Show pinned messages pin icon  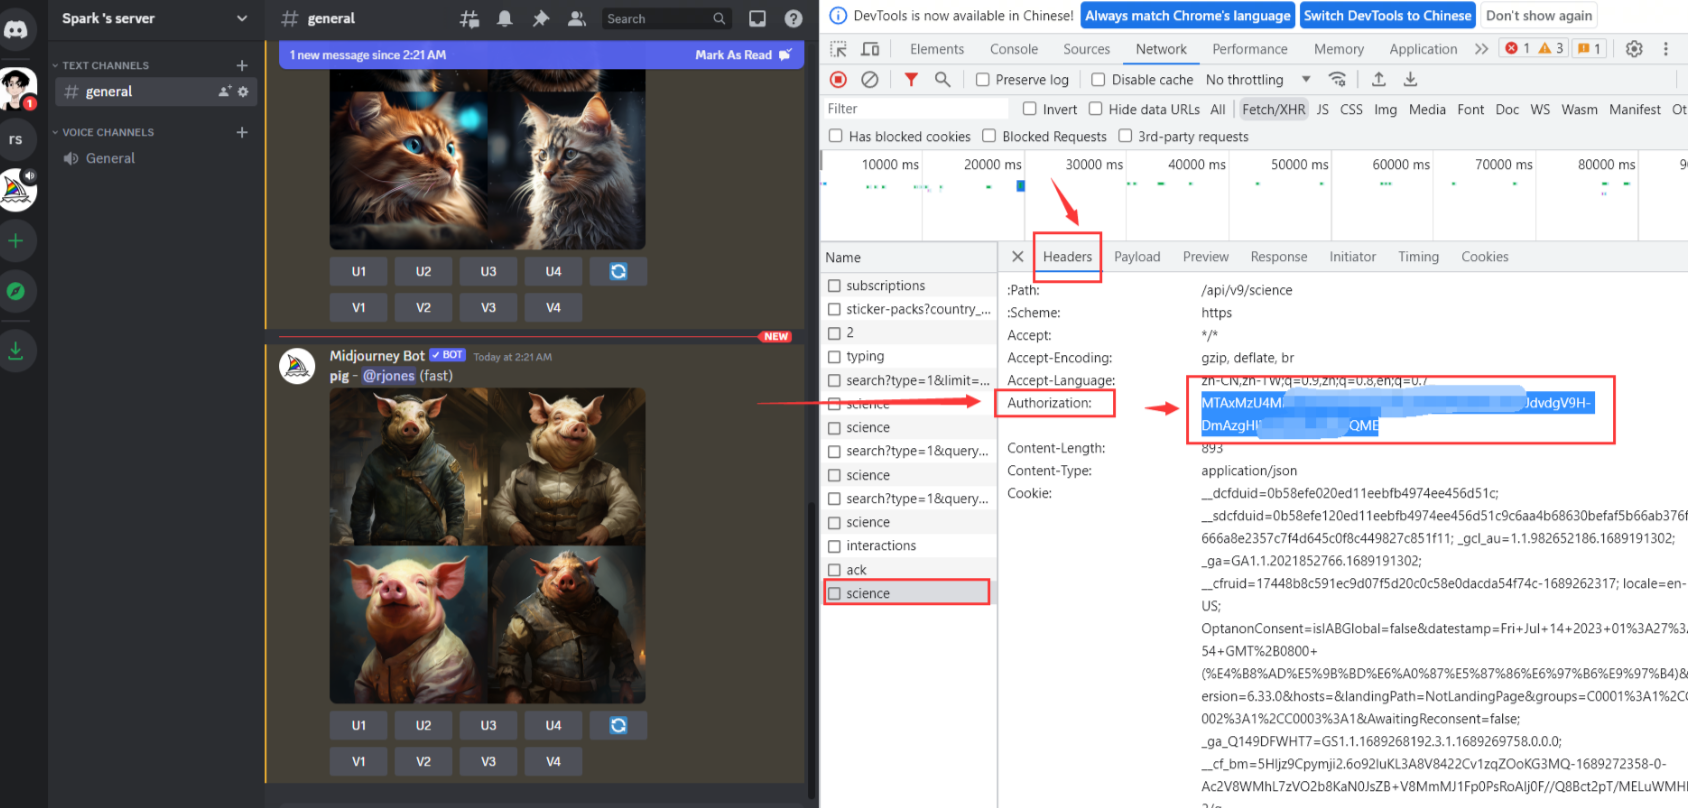[541, 18]
